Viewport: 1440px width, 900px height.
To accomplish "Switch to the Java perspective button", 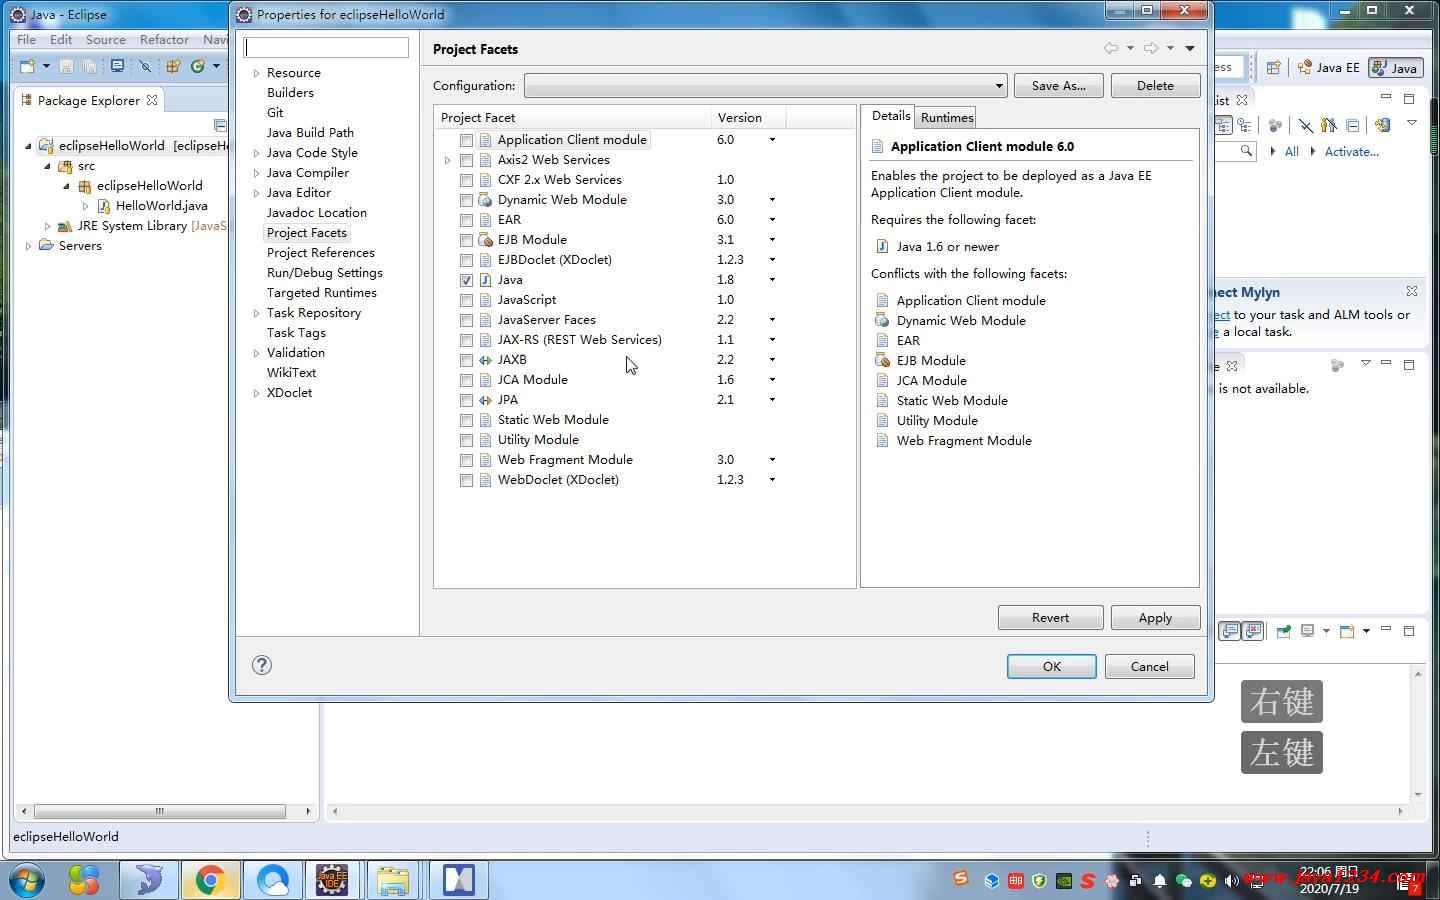I will click(1396, 67).
